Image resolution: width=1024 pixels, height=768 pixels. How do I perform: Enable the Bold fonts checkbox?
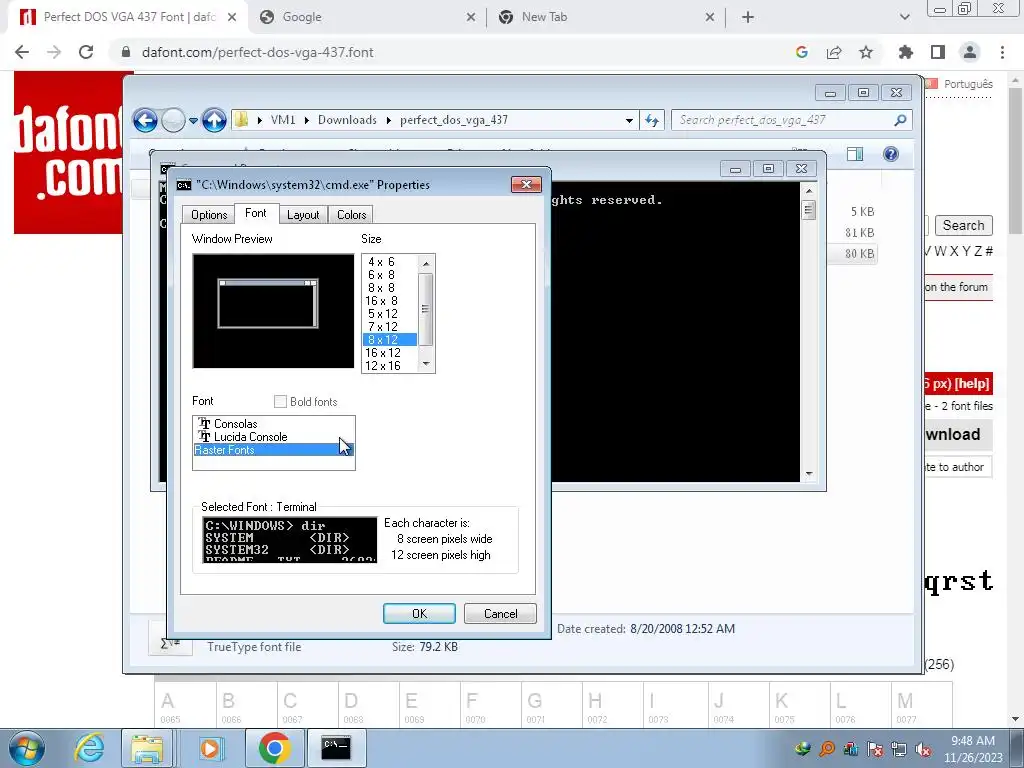coord(280,402)
